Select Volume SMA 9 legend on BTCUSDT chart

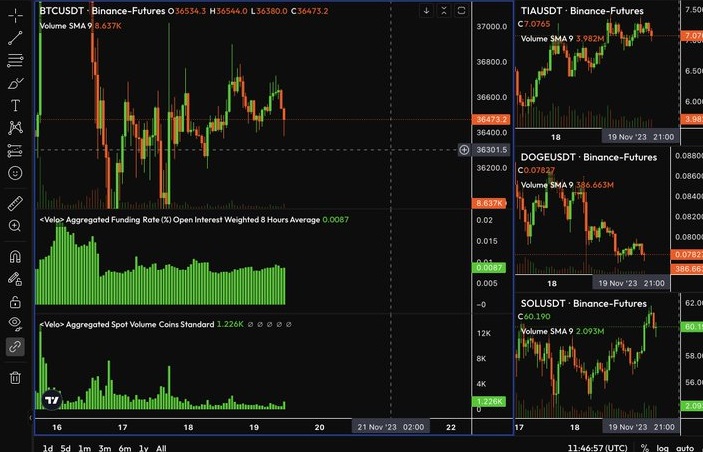[80, 26]
